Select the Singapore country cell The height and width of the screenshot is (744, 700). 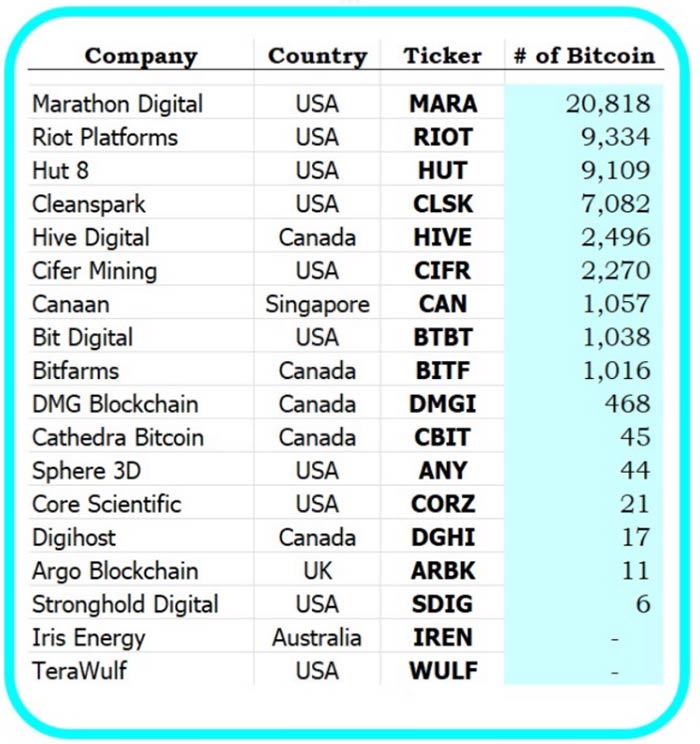coord(317,304)
